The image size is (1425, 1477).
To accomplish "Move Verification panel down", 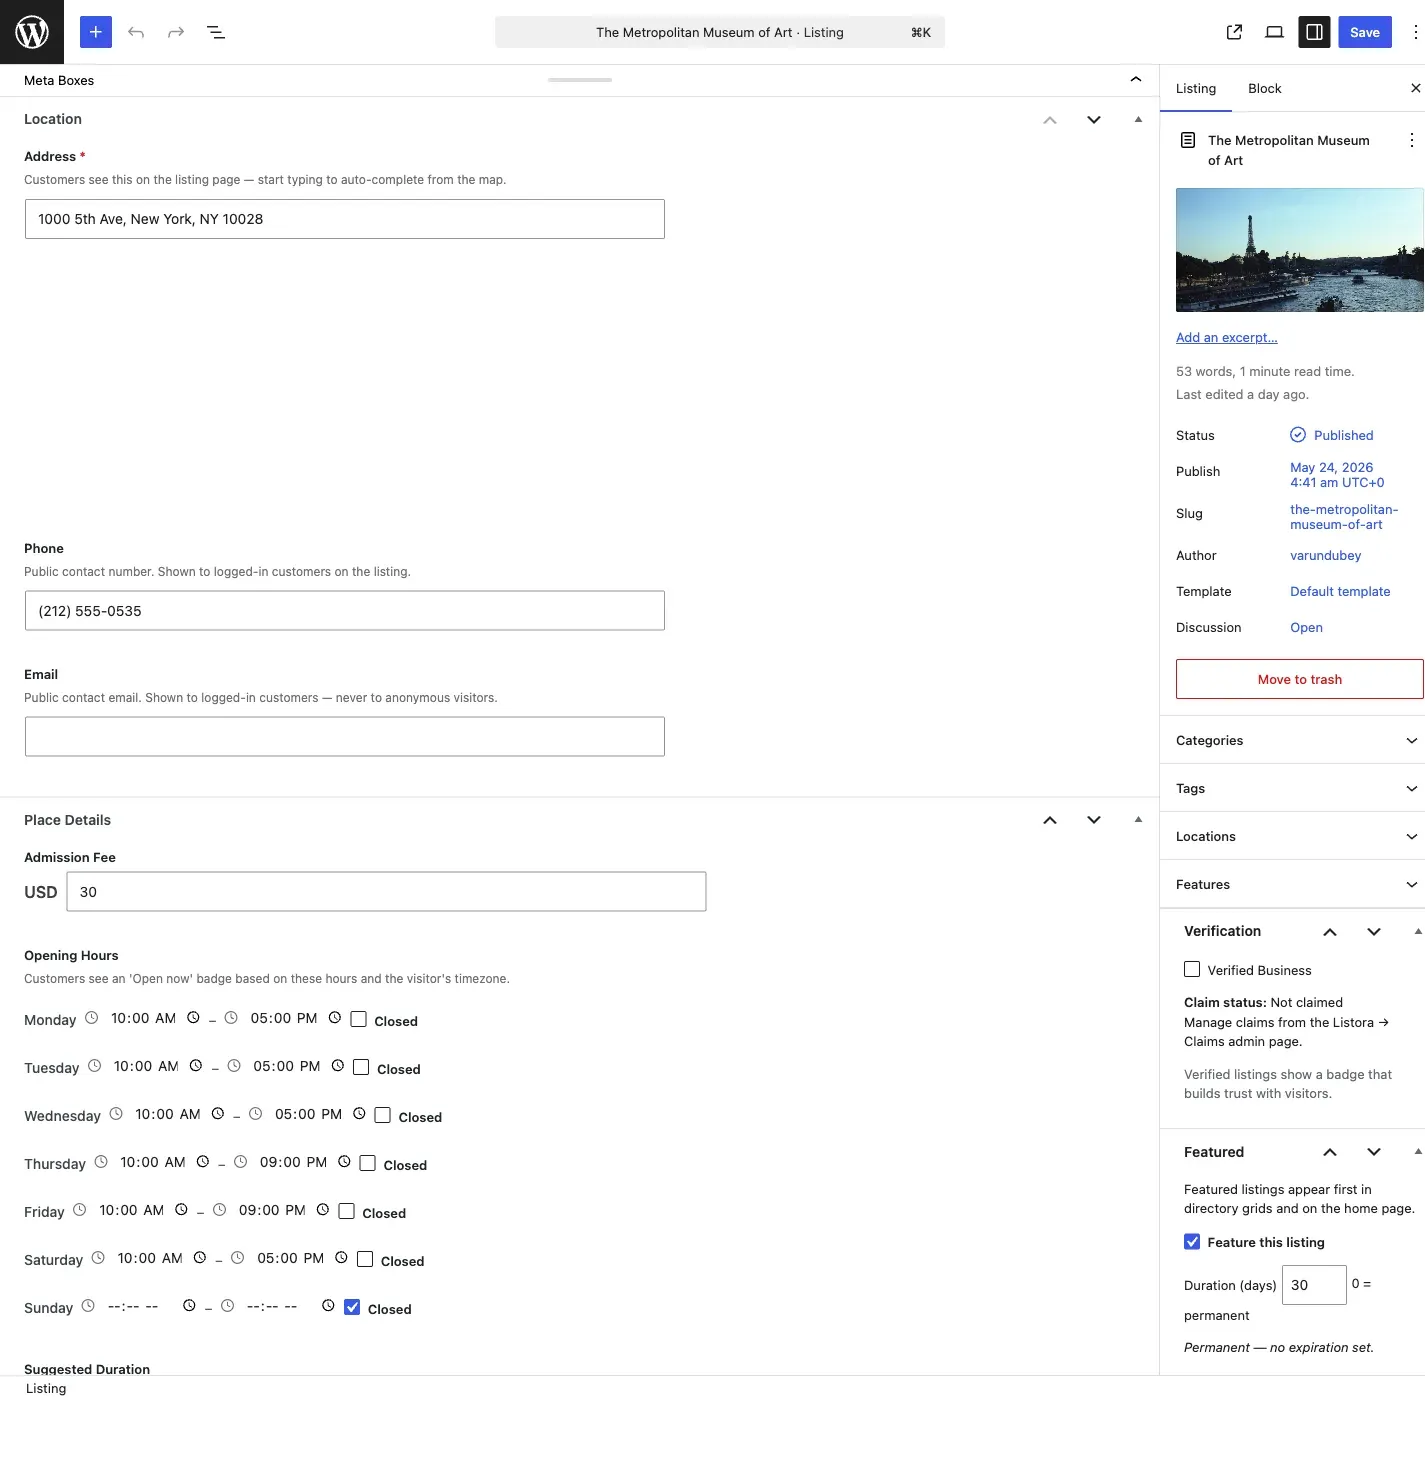I will [x=1374, y=931].
